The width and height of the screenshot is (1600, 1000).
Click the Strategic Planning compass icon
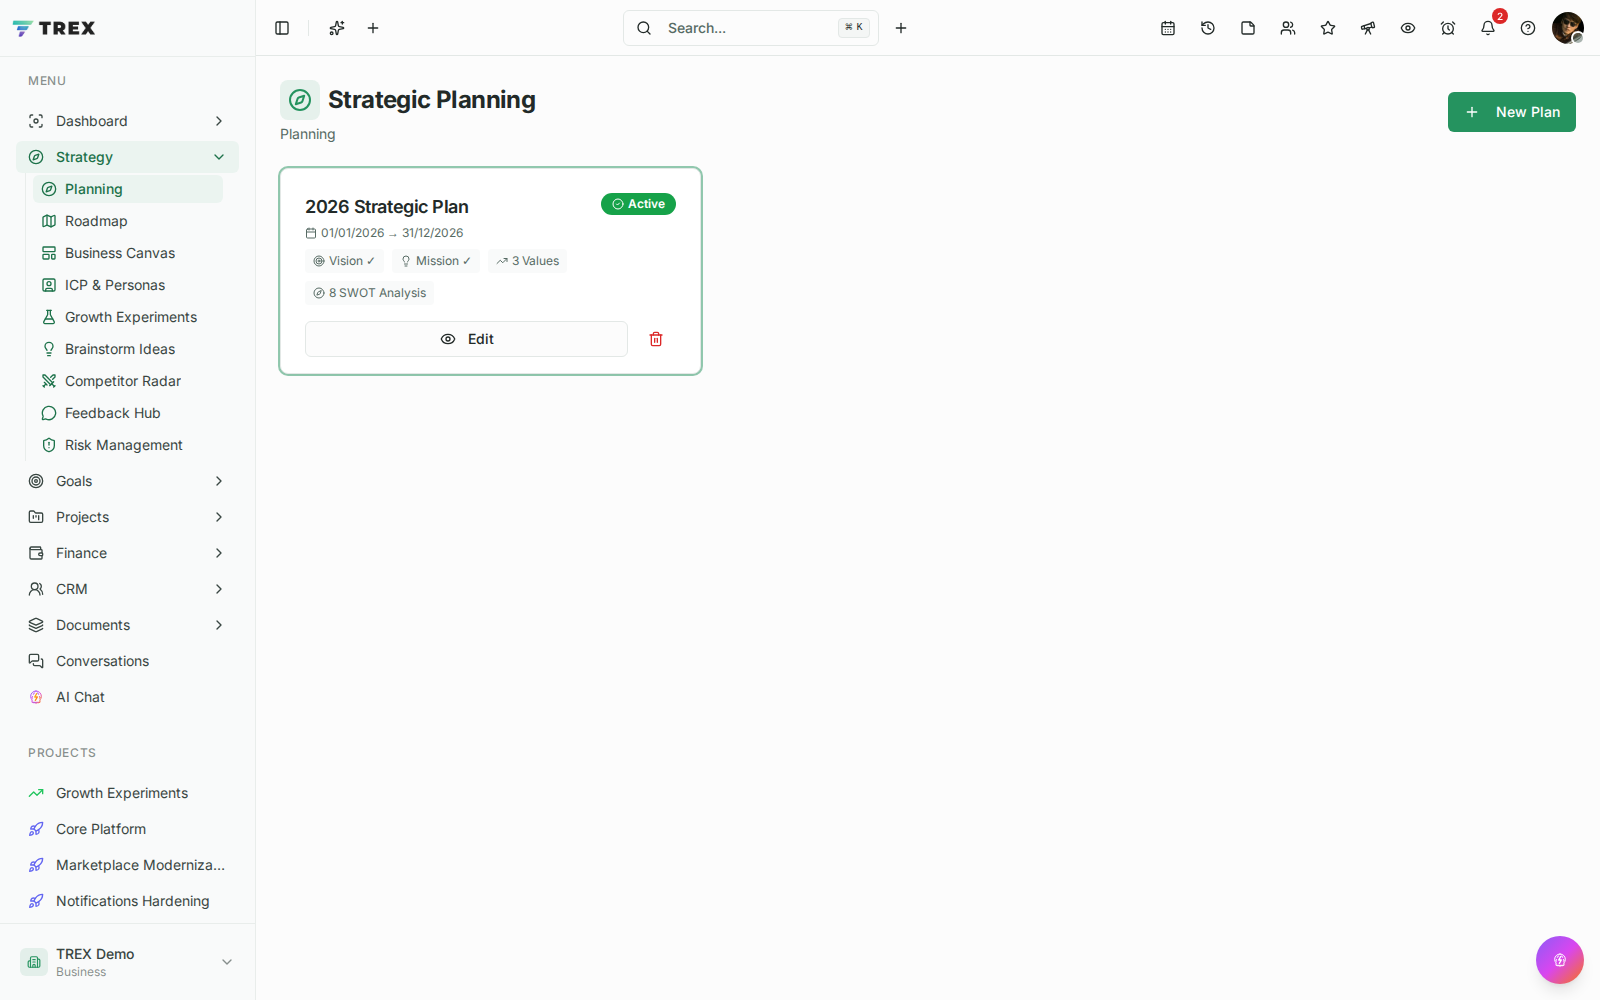tap(300, 100)
